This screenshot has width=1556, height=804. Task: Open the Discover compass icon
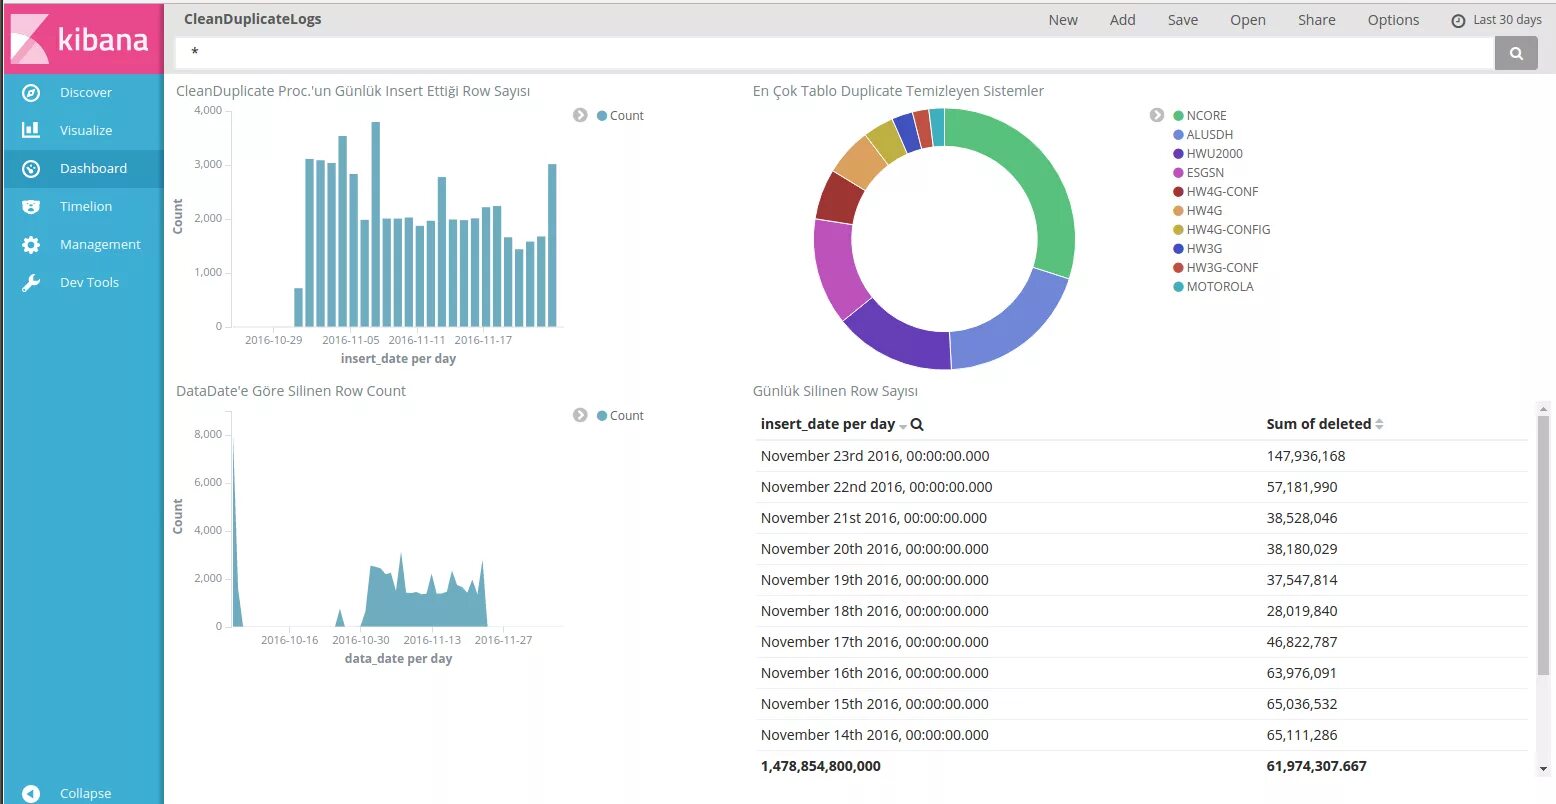click(31, 92)
